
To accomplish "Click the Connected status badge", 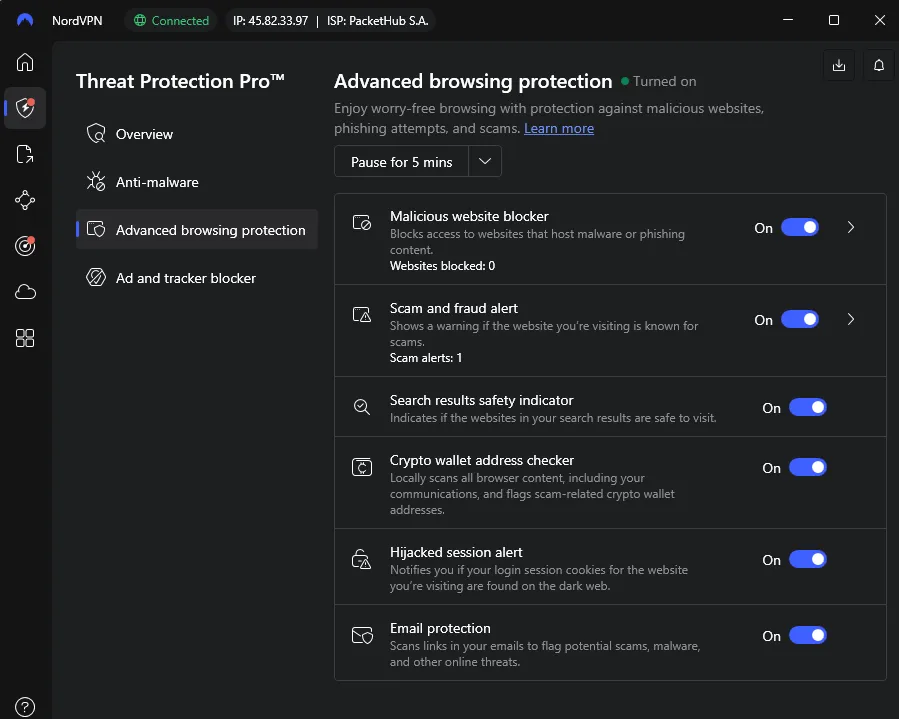I will (171, 21).
